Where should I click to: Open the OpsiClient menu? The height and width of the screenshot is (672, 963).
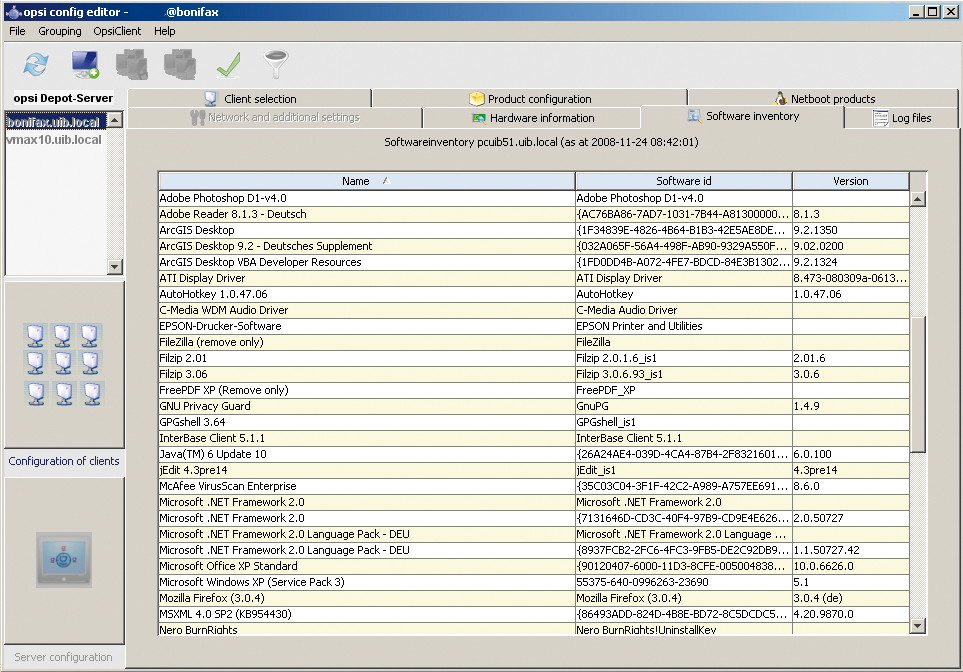pos(117,31)
